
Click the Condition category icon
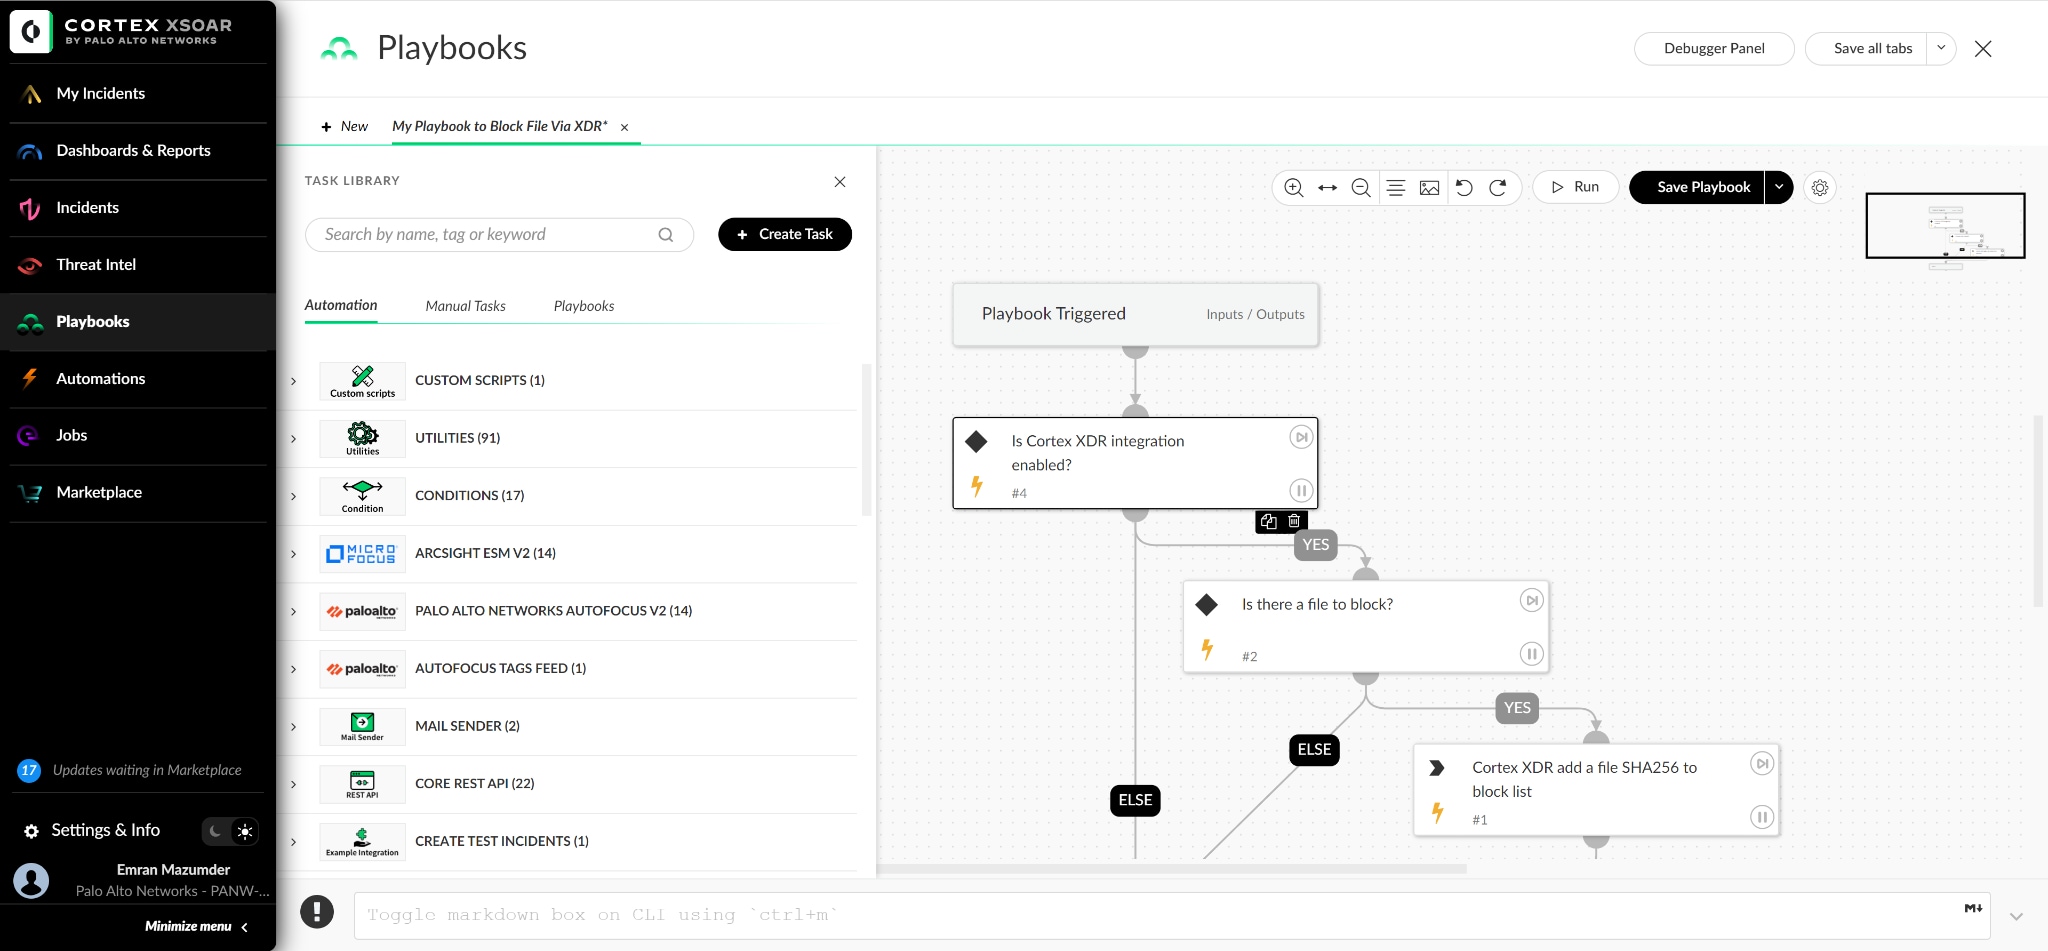click(362, 496)
